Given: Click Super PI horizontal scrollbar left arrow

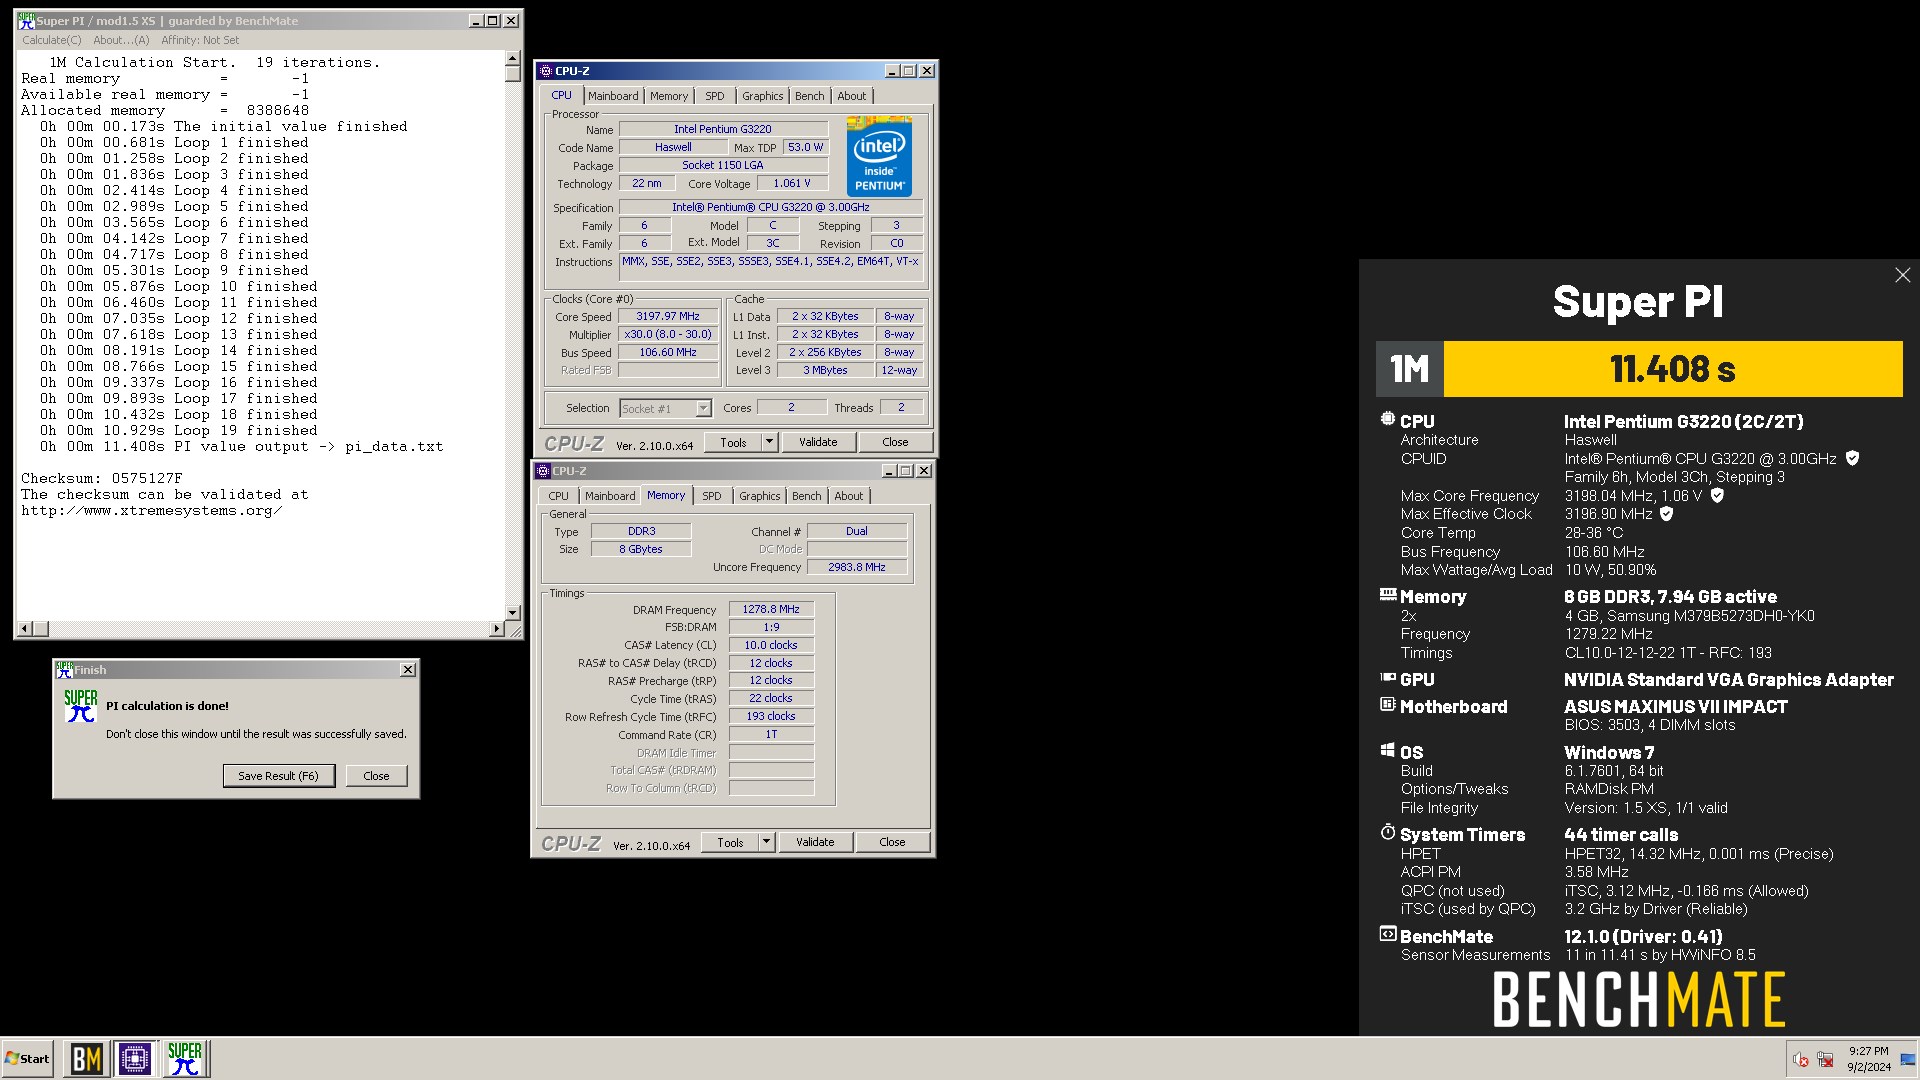Looking at the screenshot, I should [26, 628].
